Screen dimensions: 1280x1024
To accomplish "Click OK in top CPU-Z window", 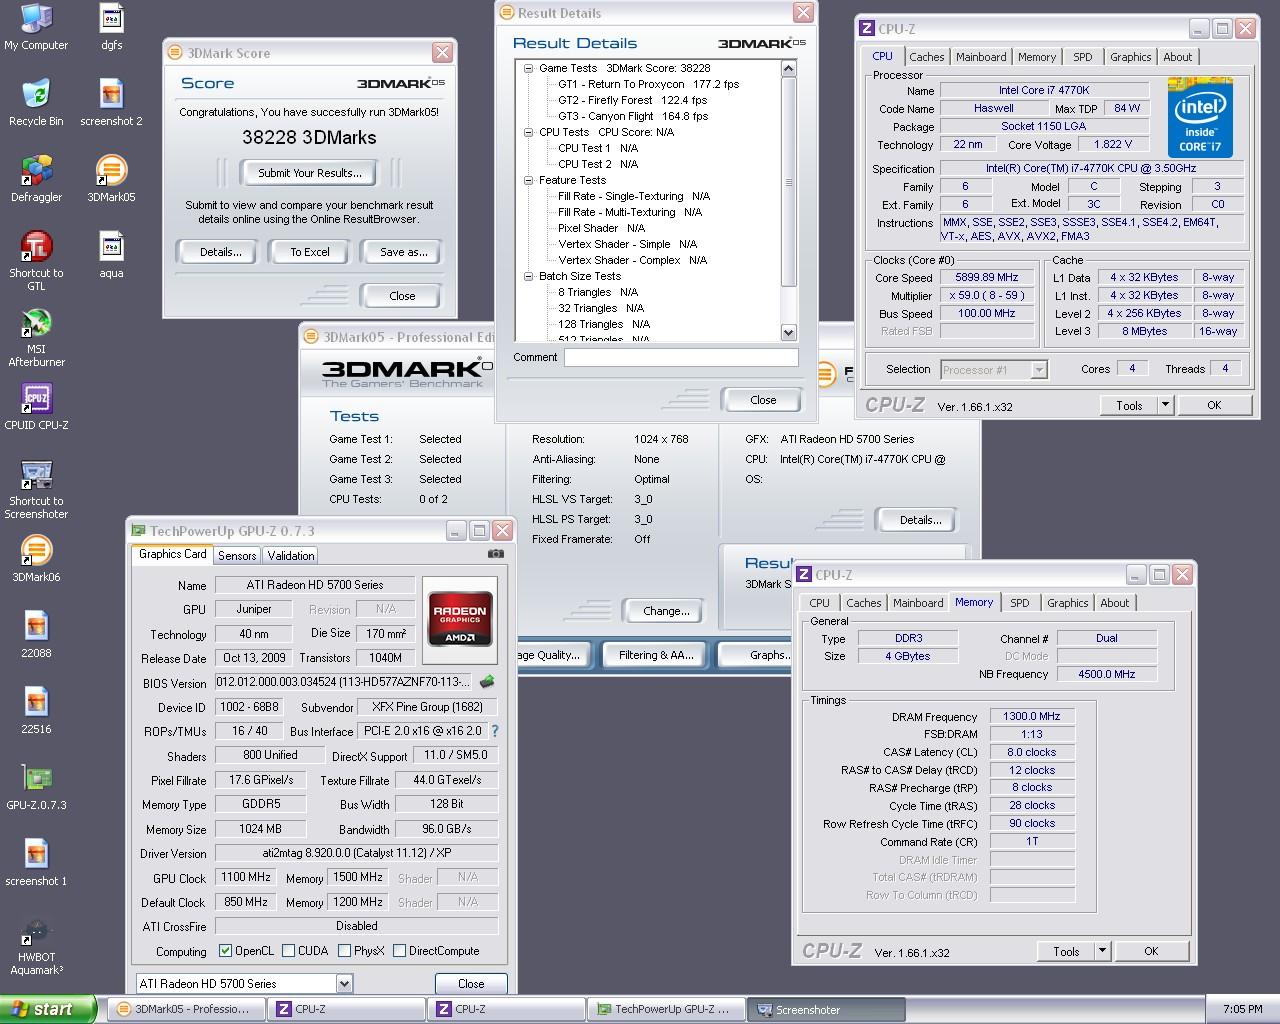I will coord(1213,405).
